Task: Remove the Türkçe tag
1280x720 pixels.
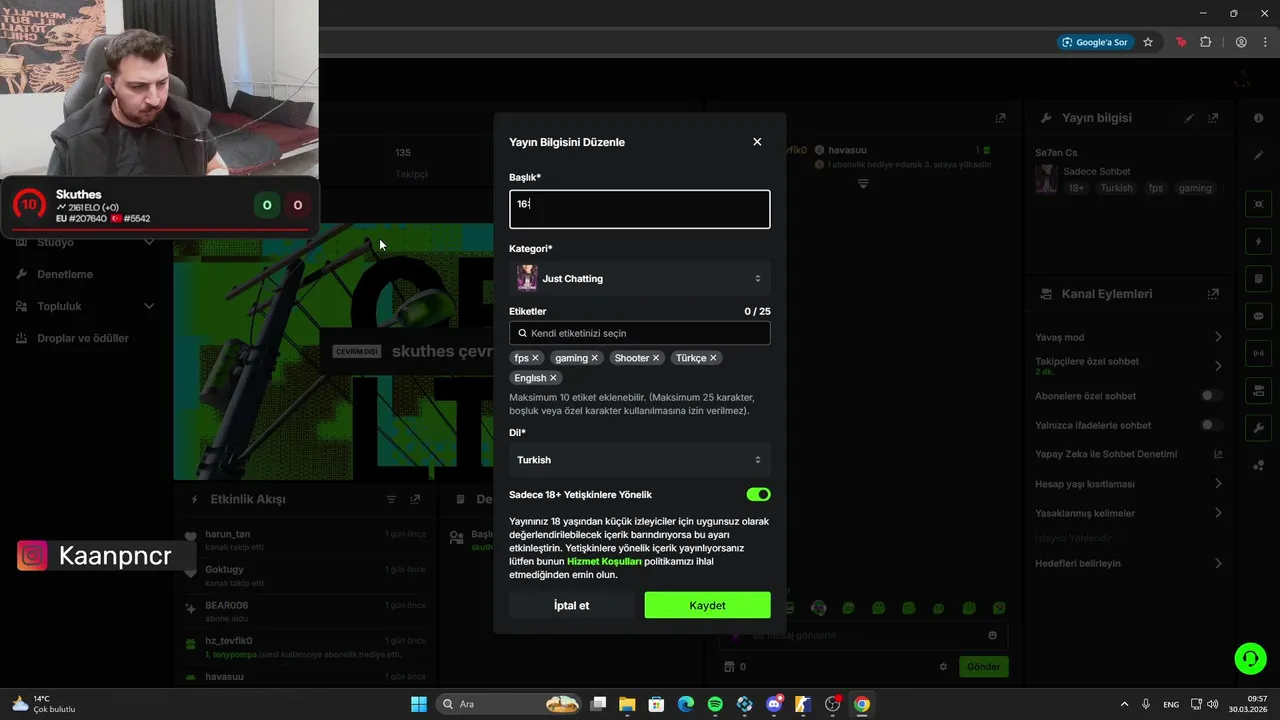Action: (713, 358)
